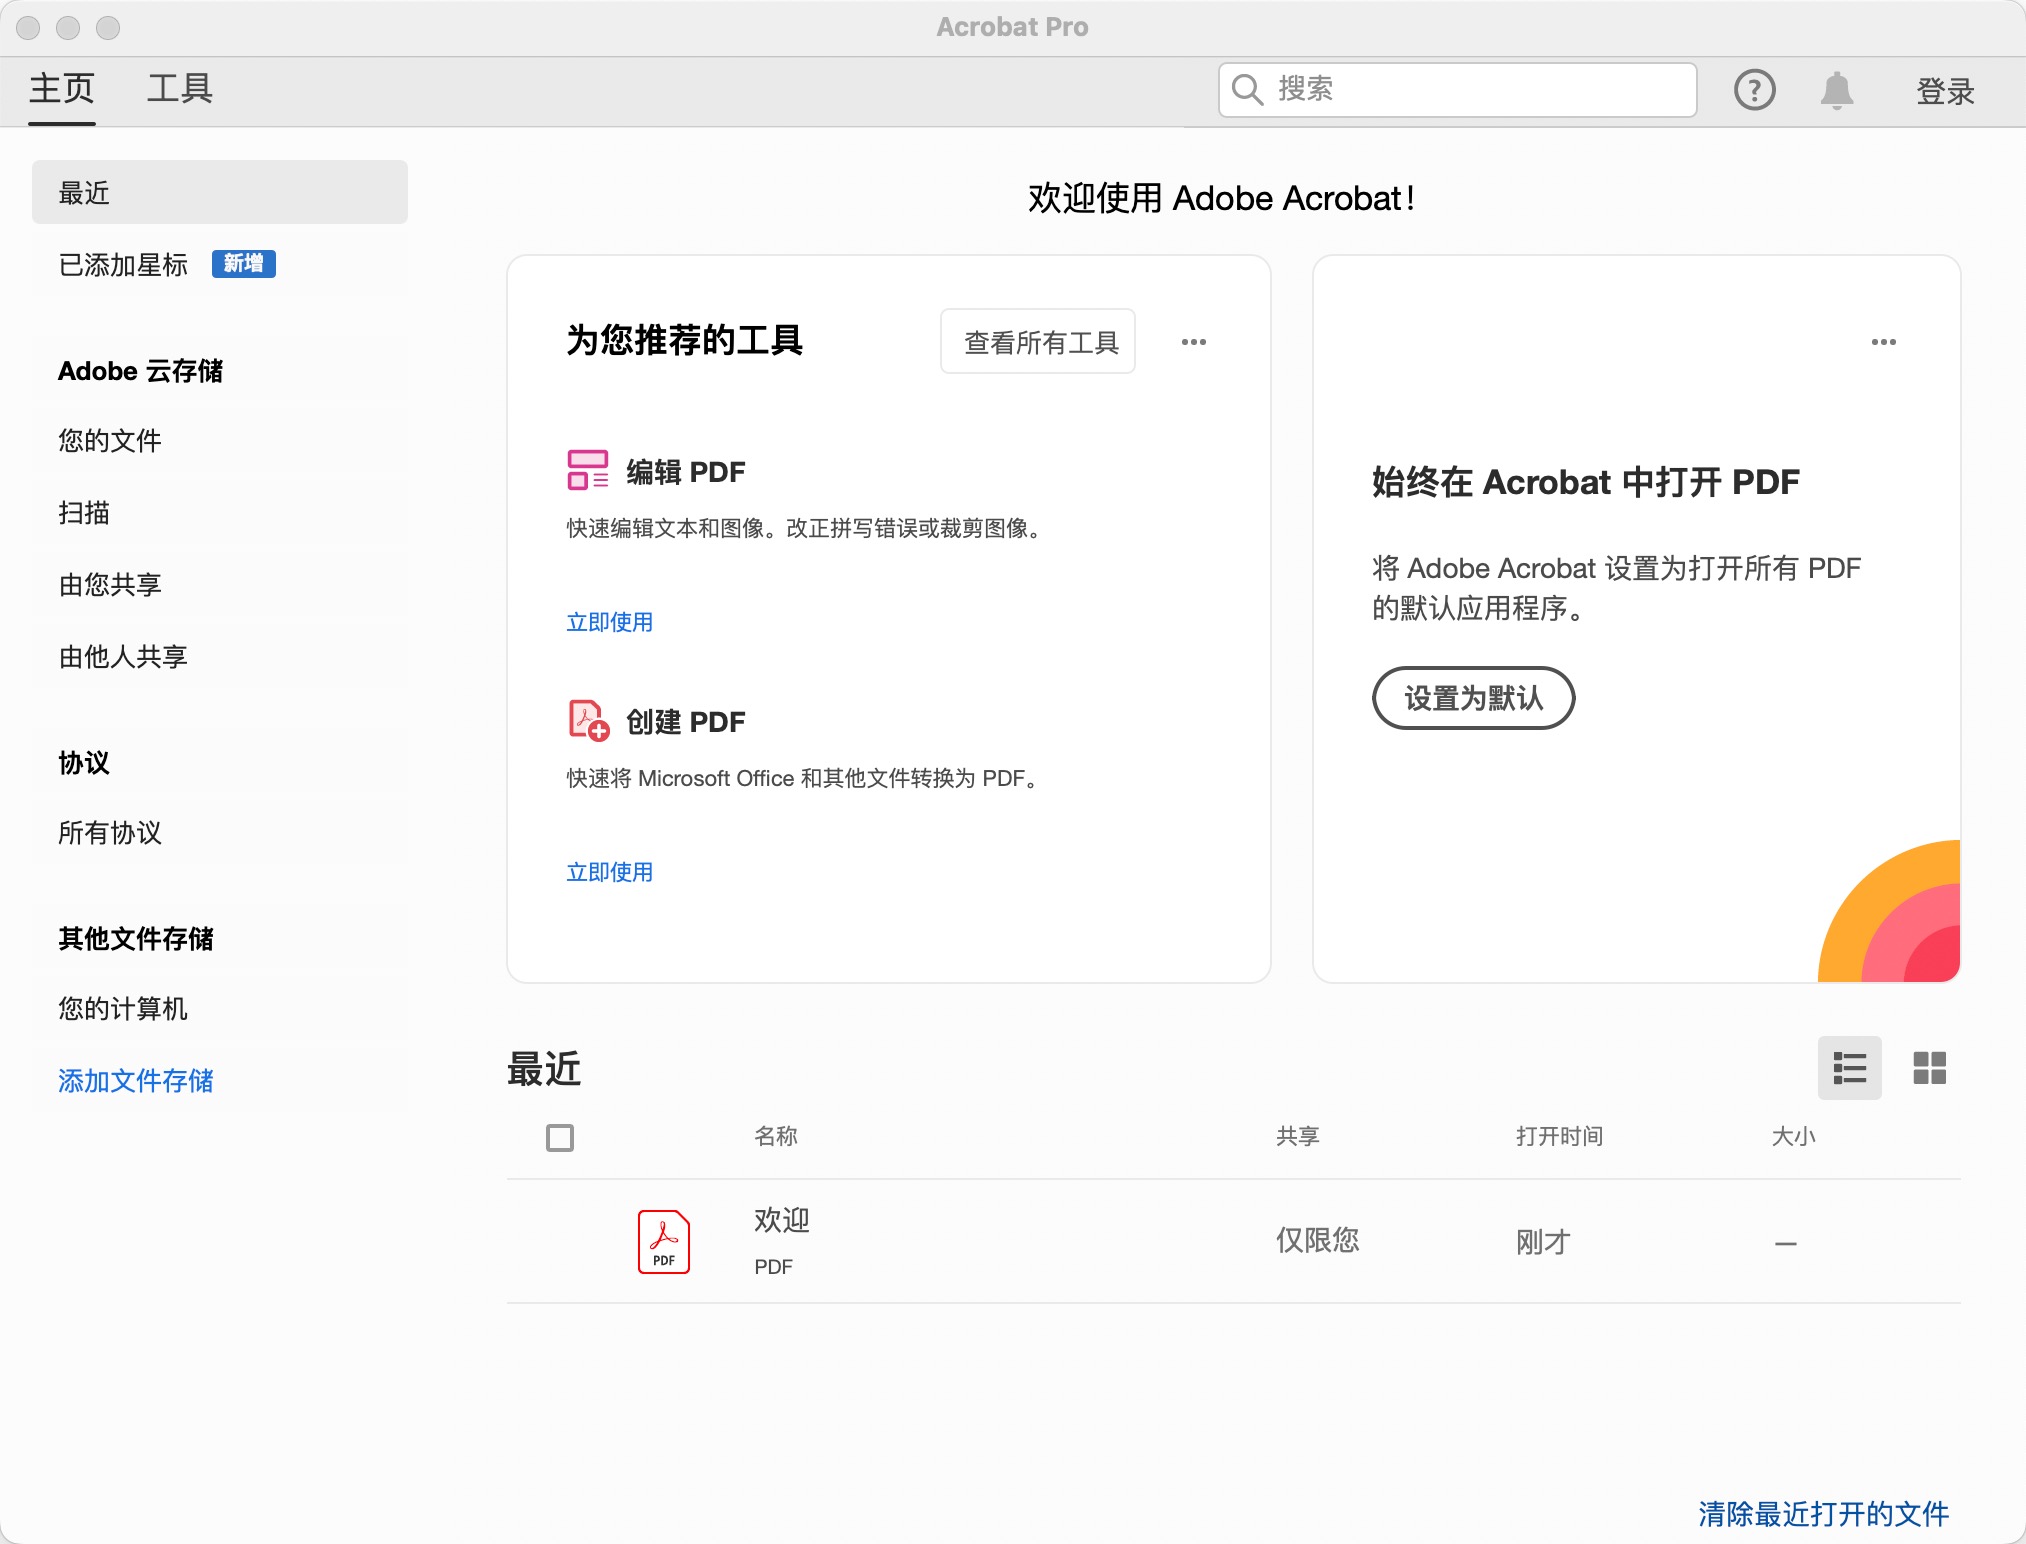Click the search magnifier icon
2026x1544 pixels.
[x=1247, y=90]
